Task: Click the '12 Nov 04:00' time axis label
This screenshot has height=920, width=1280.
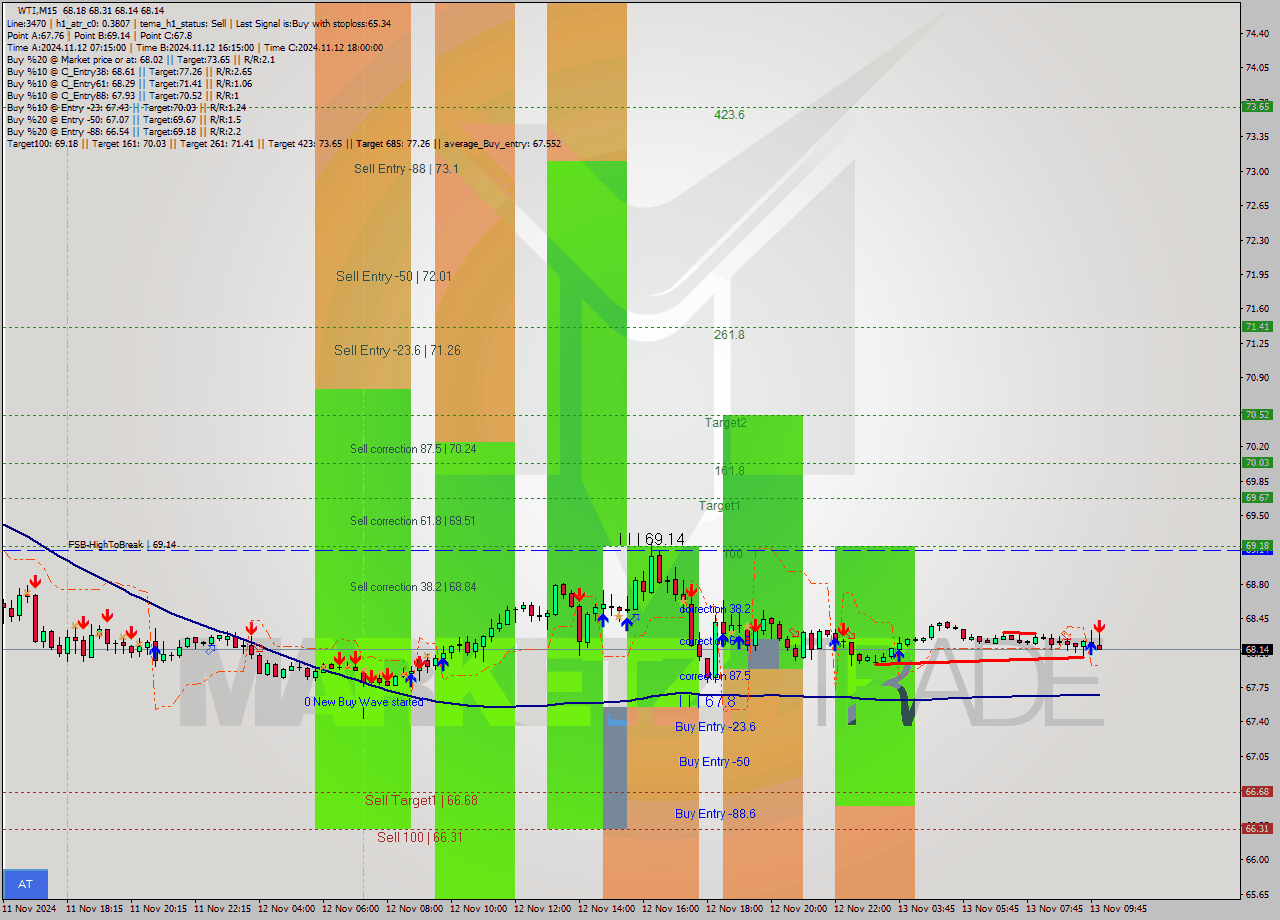Action: [288, 909]
